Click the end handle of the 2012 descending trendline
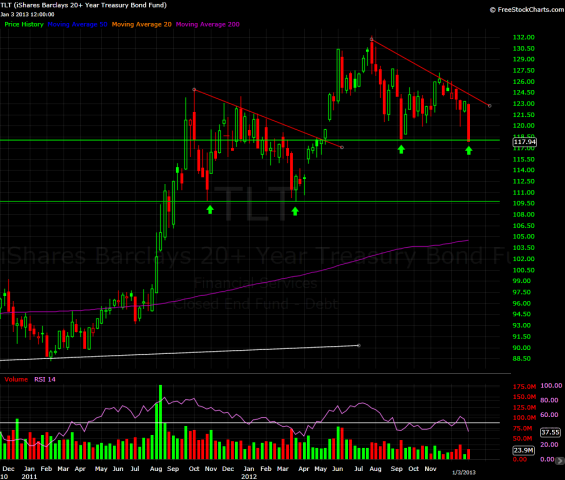The image size is (565, 480). 489,106
